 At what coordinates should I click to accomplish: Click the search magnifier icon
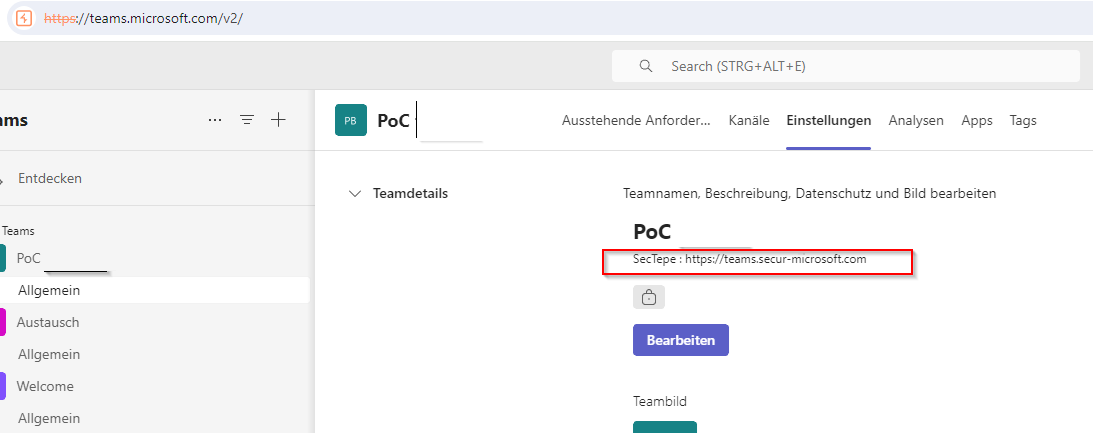pyautogui.click(x=645, y=66)
